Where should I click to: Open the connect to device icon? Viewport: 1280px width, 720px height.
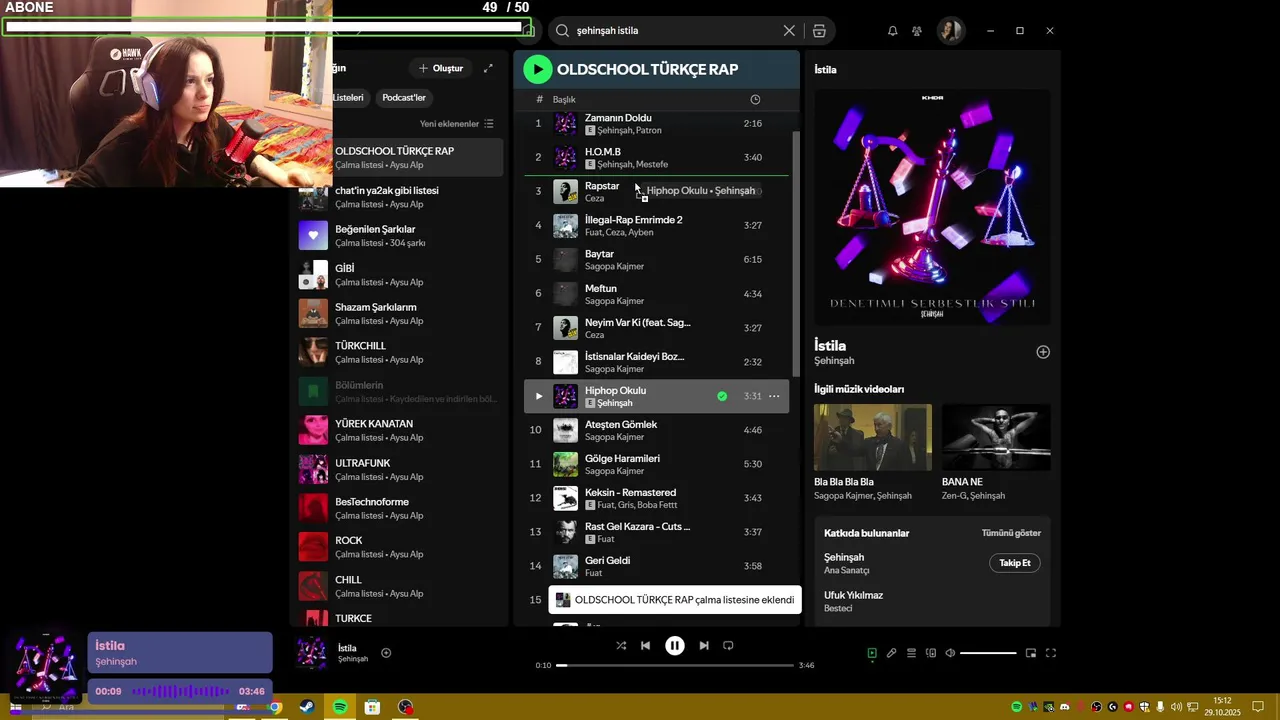point(931,653)
